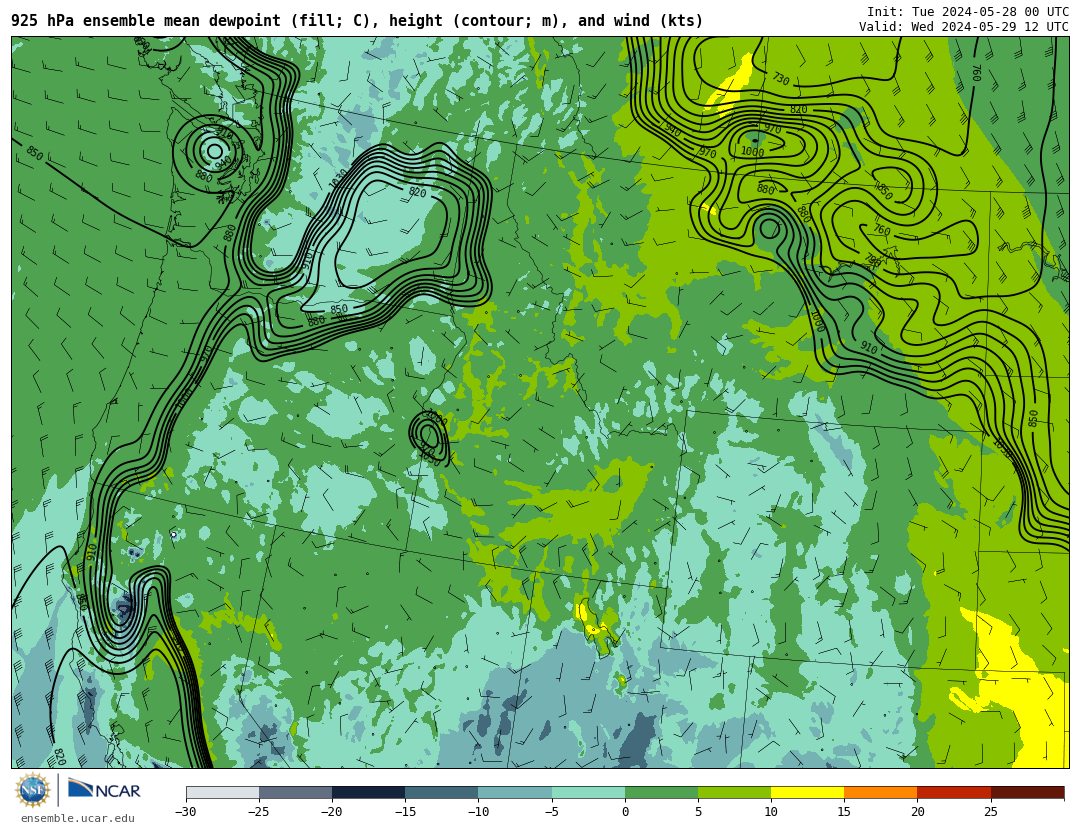Click the 5 colorbar tick label
The image size is (1080, 831).
[698, 812]
